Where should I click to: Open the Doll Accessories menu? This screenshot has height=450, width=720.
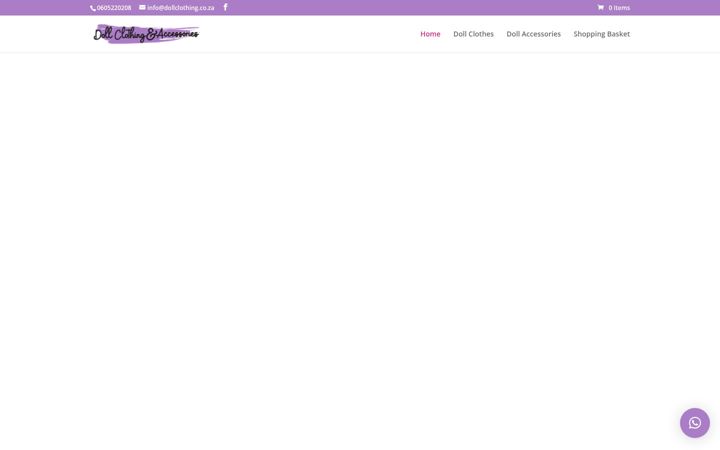[534, 34]
